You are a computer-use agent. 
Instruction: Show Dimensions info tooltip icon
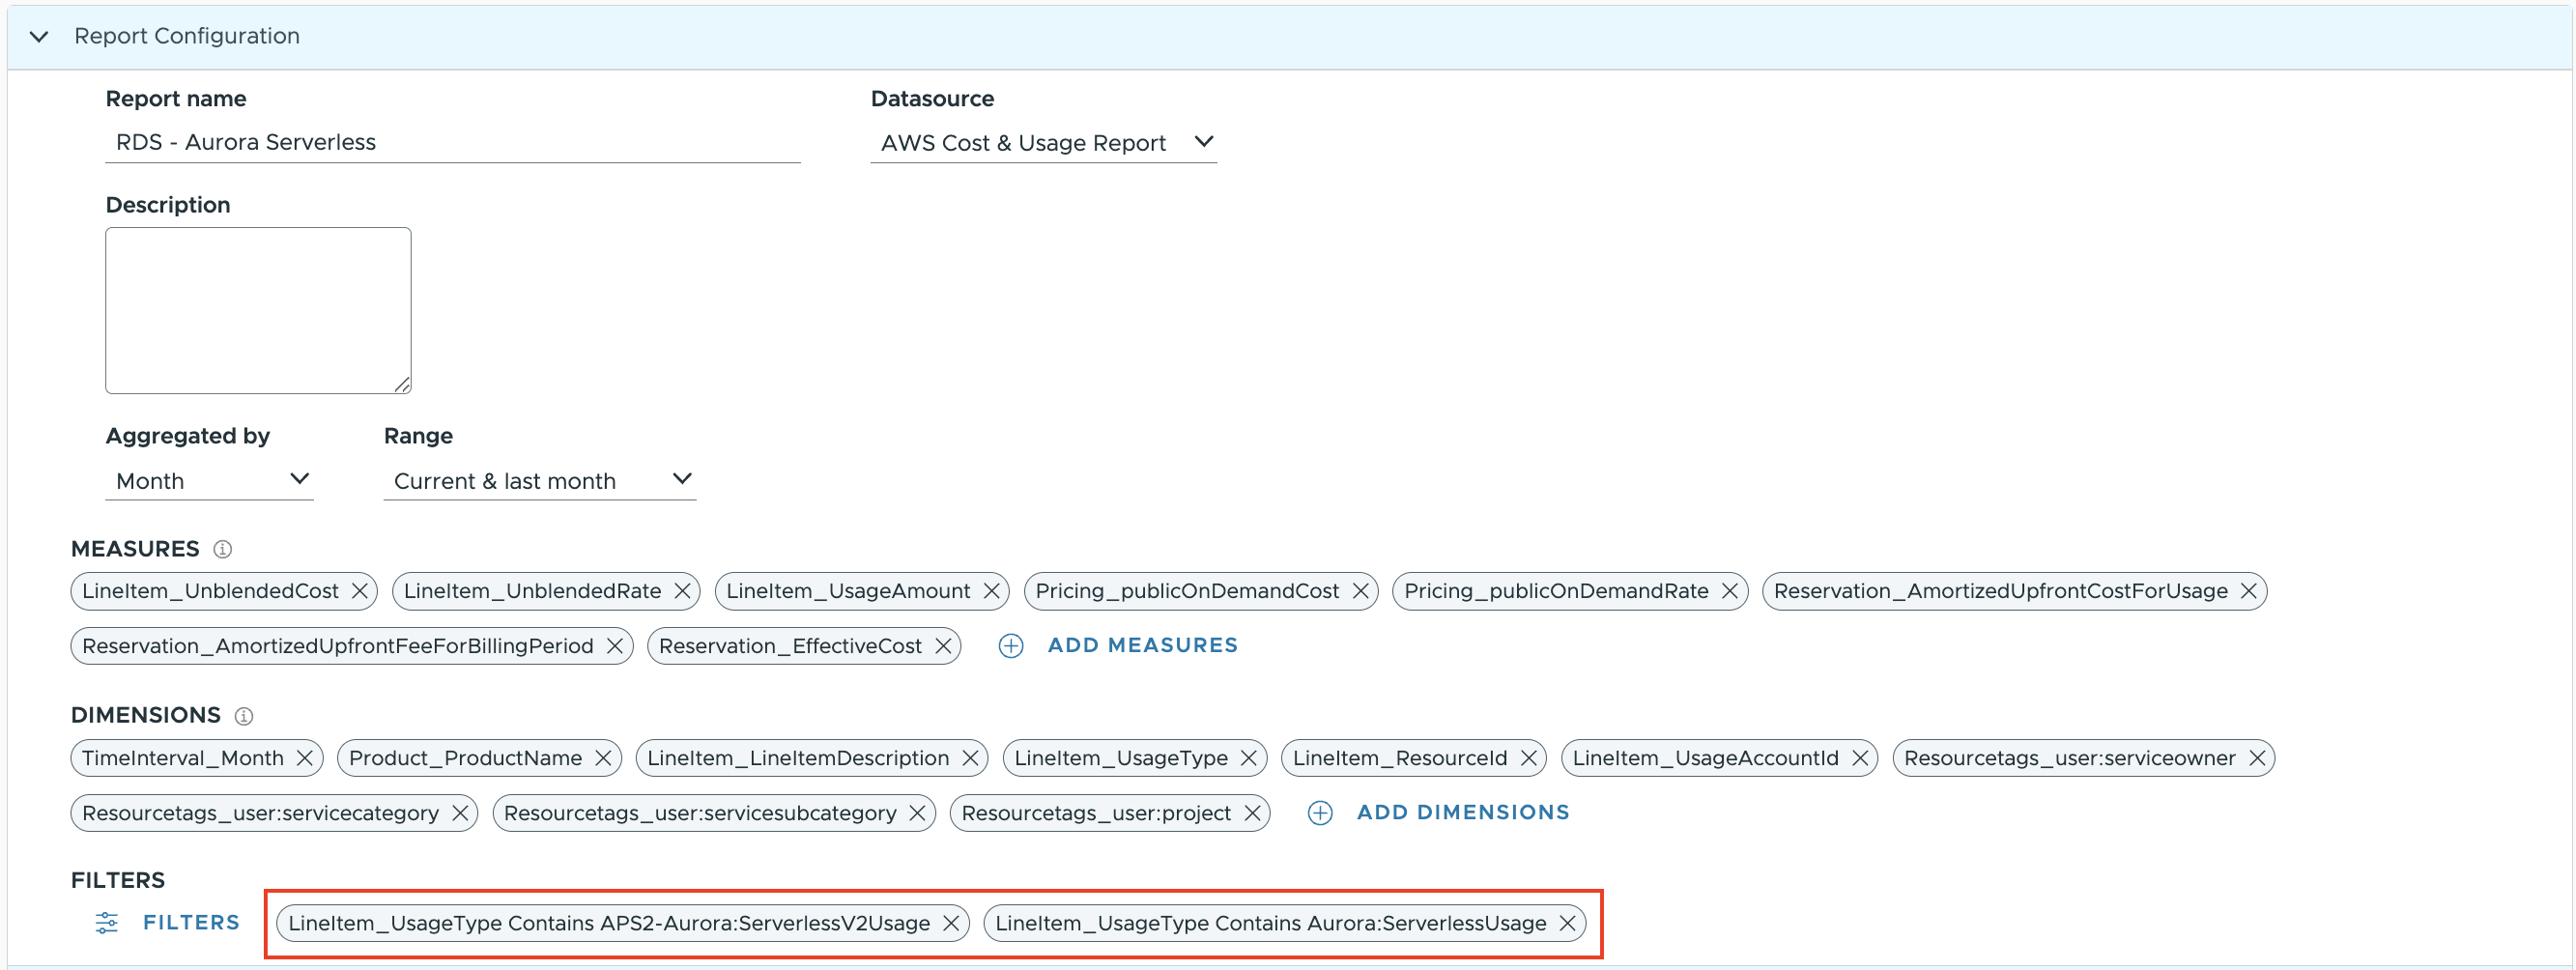[244, 716]
